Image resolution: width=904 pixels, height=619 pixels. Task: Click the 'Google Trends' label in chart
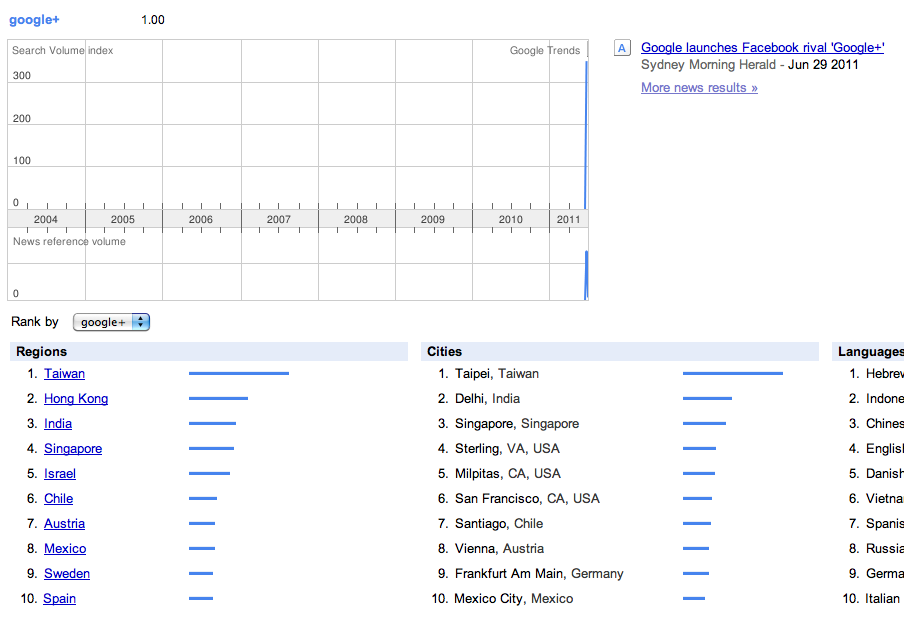[545, 51]
